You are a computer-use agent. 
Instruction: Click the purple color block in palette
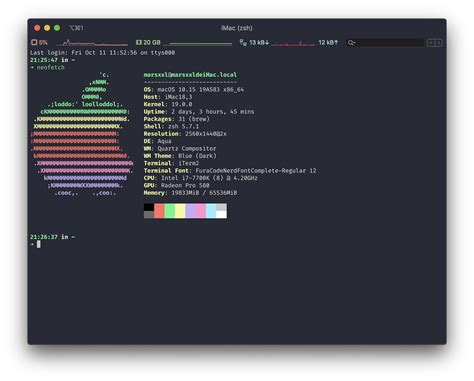pos(190,211)
